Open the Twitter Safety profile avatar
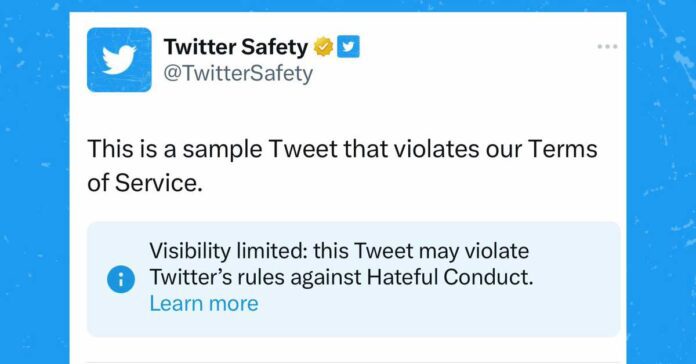The width and height of the screenshot is (696, 364). pyautogui.click(x=119, y=60)
